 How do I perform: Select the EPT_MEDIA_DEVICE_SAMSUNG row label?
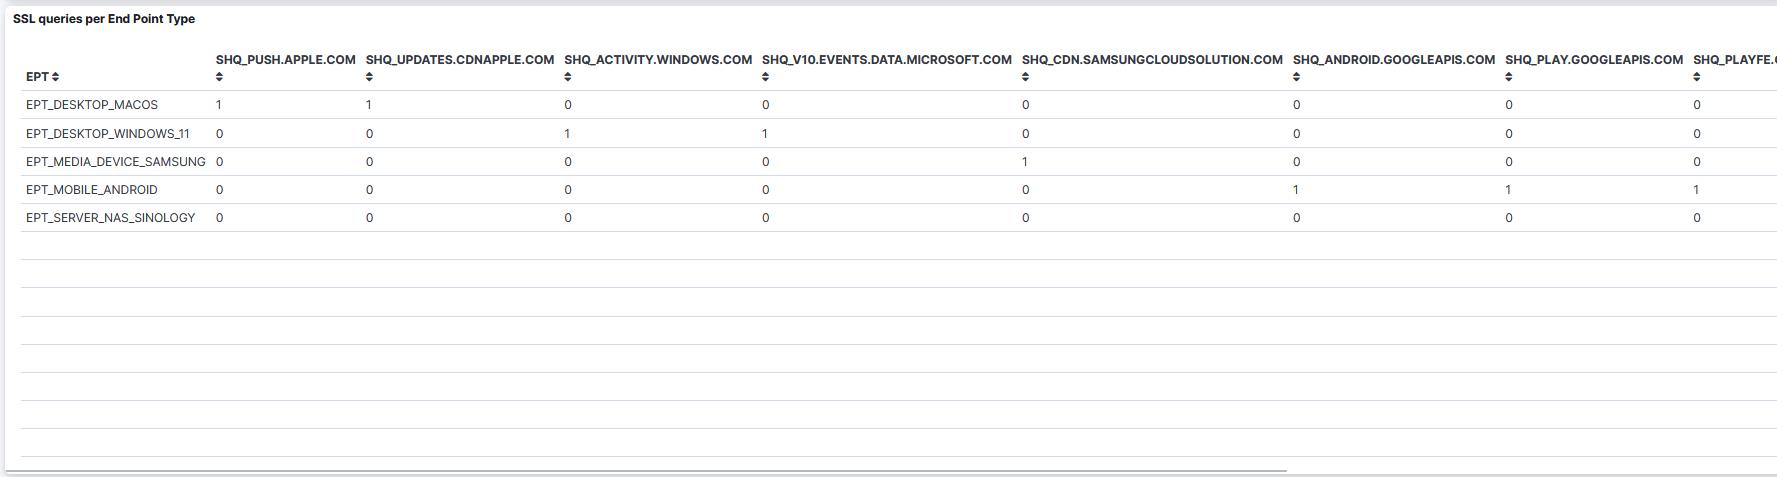[x=115, y=161]
